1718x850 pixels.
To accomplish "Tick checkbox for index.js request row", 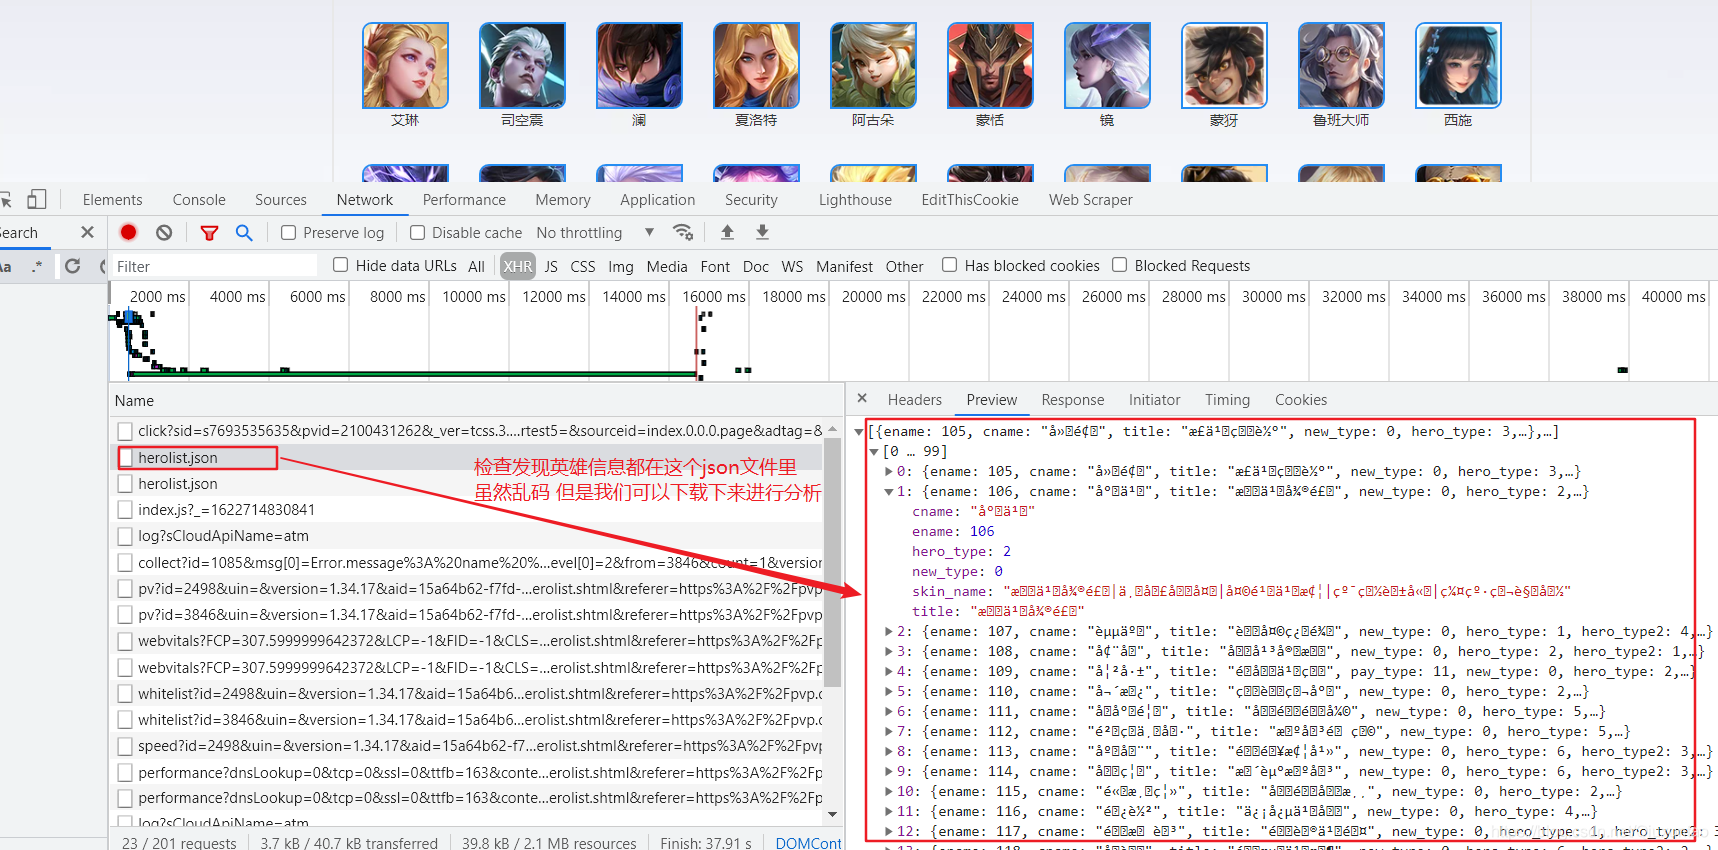I will pyautogui.click(x=125, y=510).
